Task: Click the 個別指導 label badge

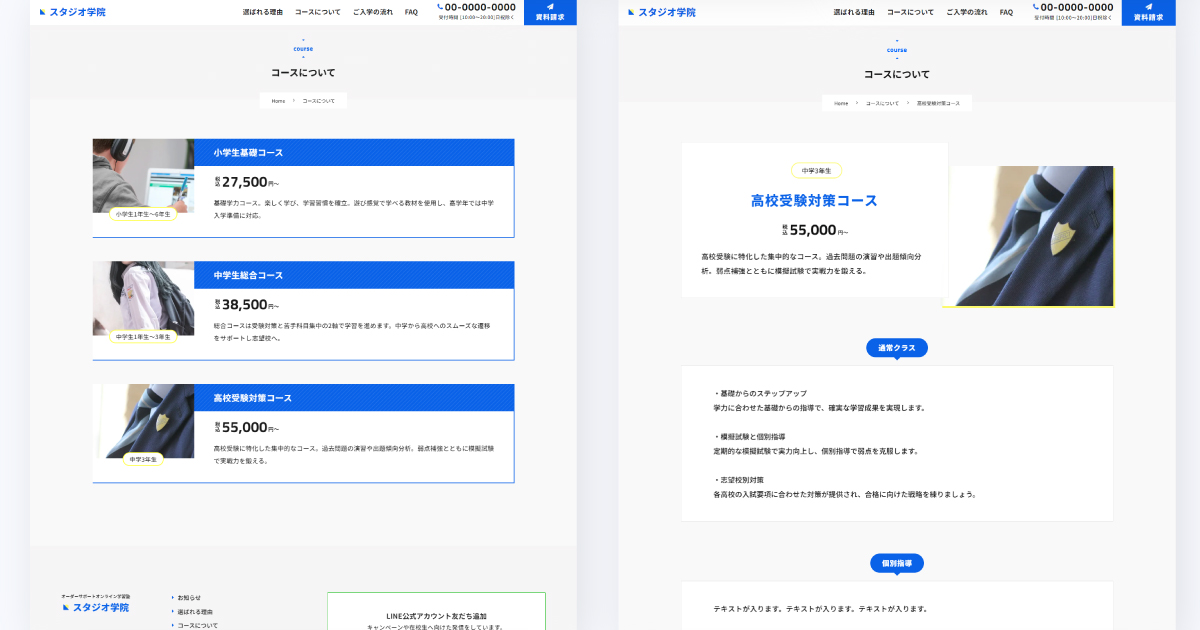Action: coord(897,563)
